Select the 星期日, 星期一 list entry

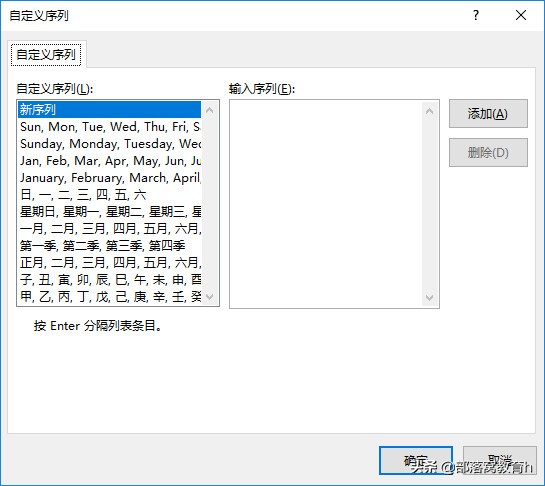point(109,212)
